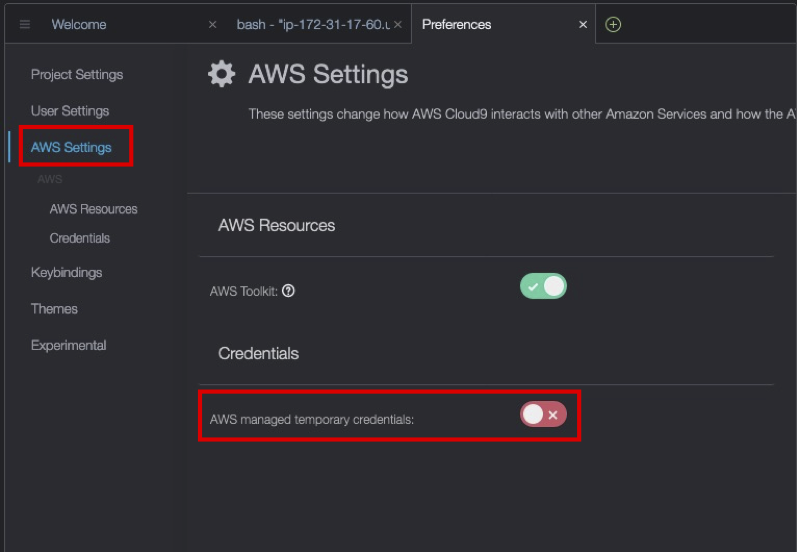This screenshot has width=797, height=552.
Task: Select AWS Settings in sidebar
Action: pos(71,147)
